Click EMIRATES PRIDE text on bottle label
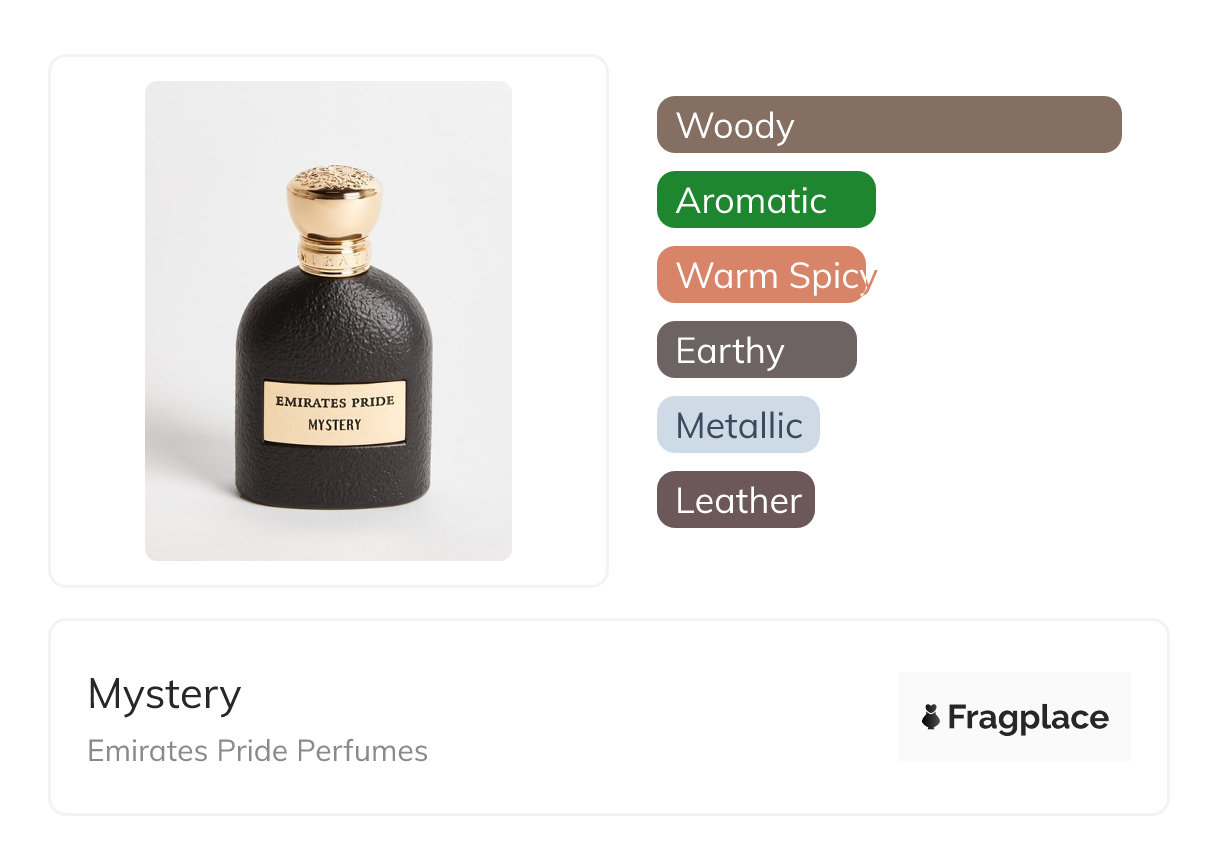The width and height of the screenshot is (1218, 864). (x=335, y=401)
